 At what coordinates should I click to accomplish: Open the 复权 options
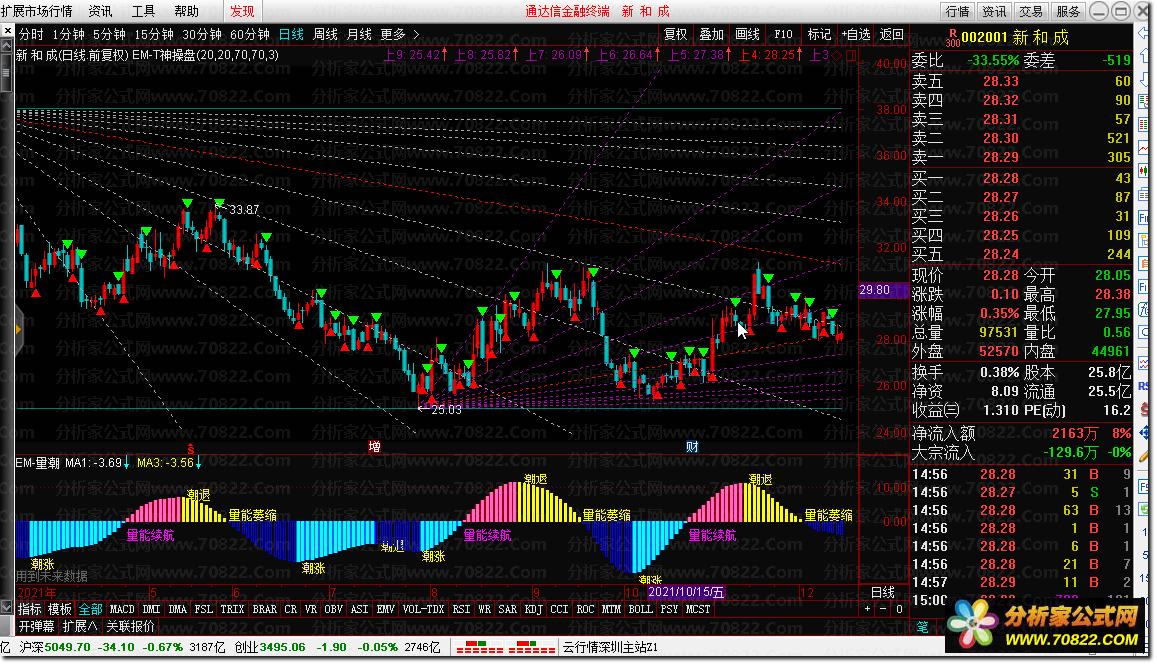(675, 34)
